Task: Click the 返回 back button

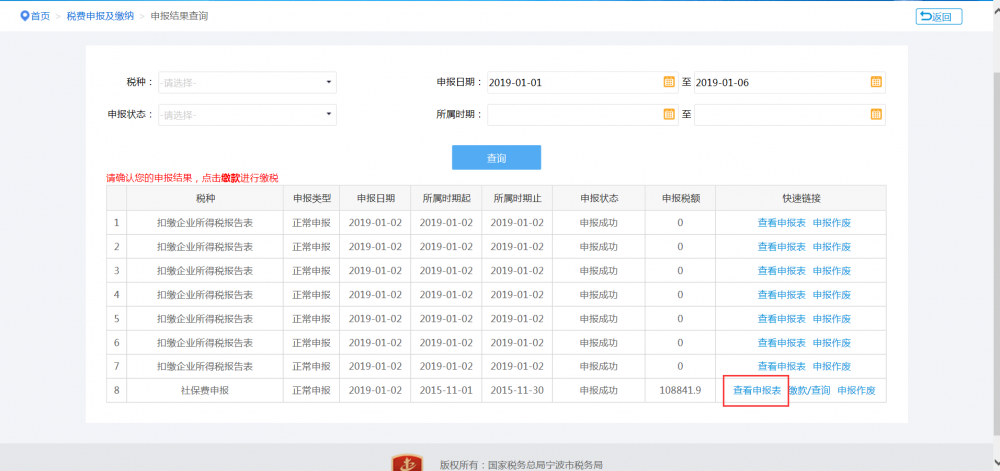Action: (x=939, y=16)
